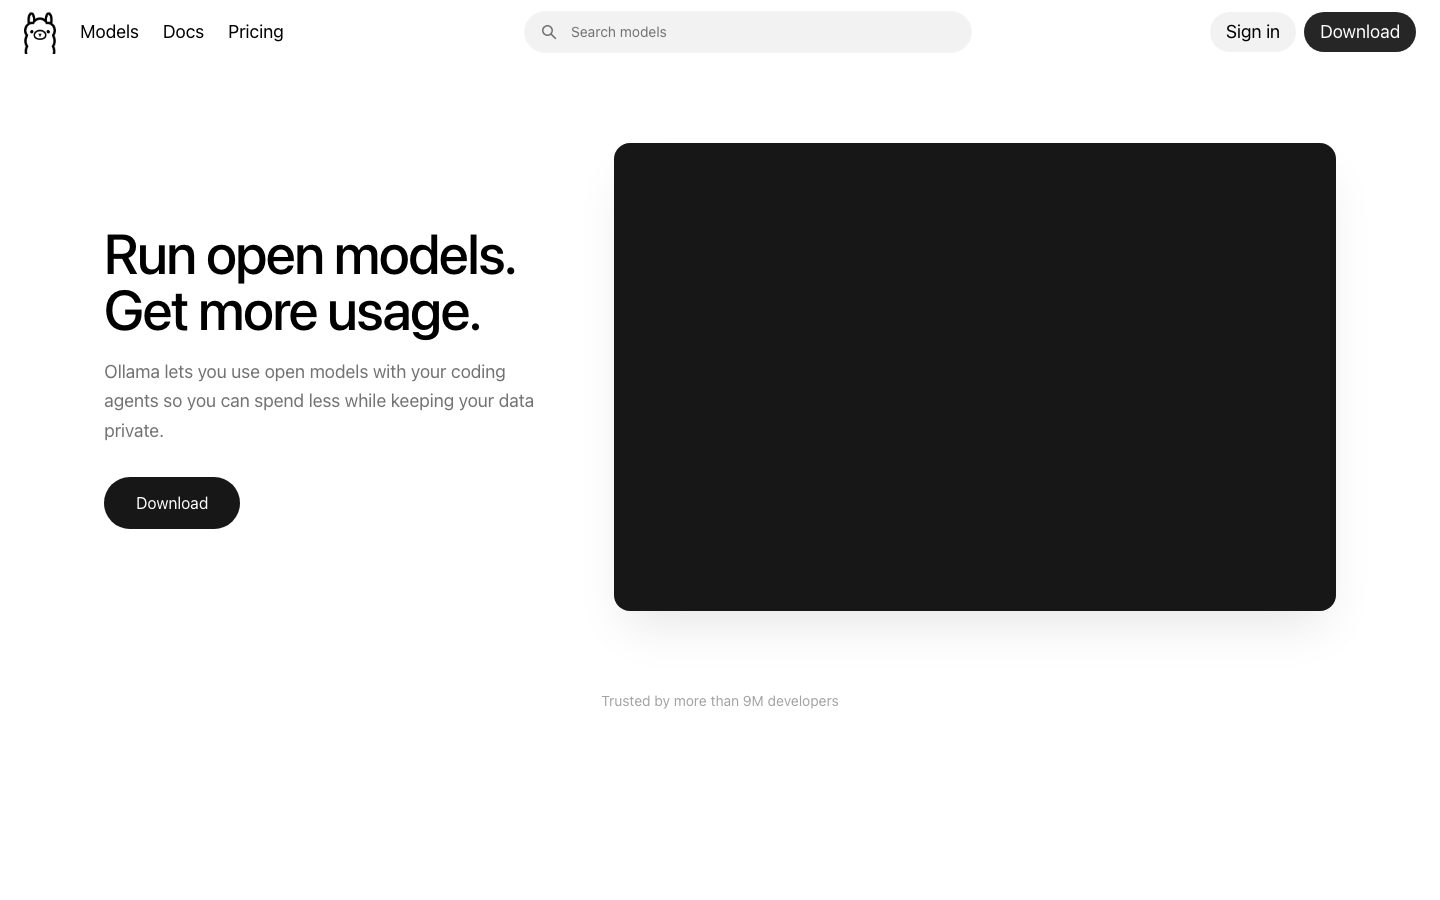1440x900 pixels.
Task: Click the paragraph starting "Ollama lets you use"
Action: tap(319, 401)
